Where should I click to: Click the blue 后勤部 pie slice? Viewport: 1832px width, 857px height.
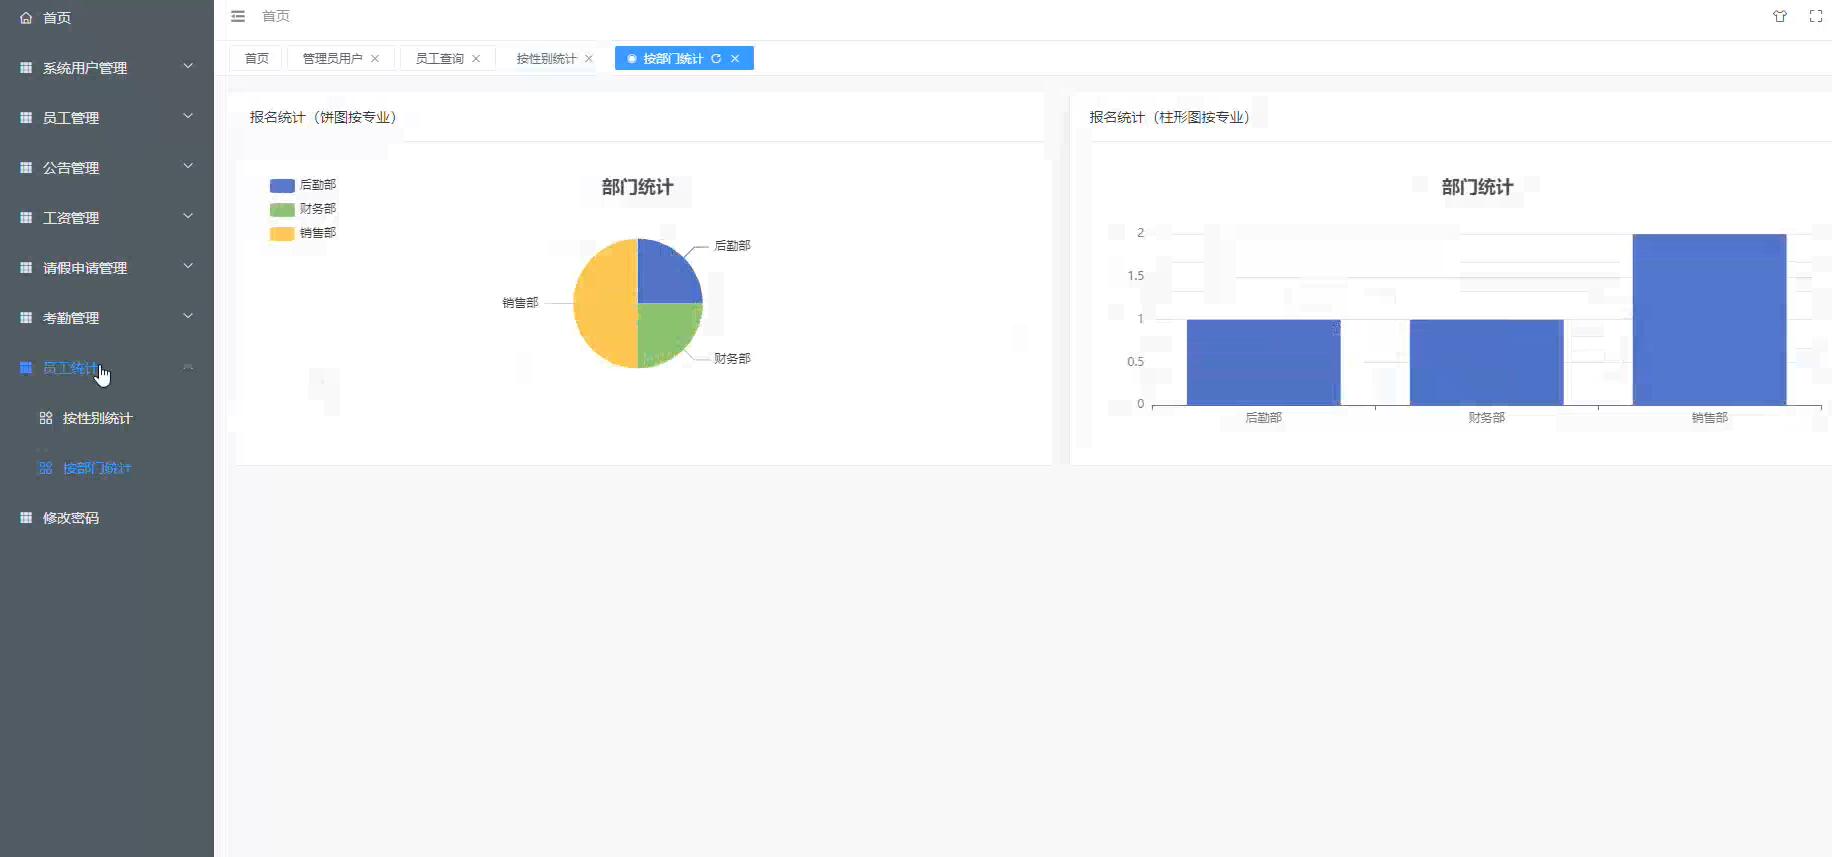click(x=665, y=275)
